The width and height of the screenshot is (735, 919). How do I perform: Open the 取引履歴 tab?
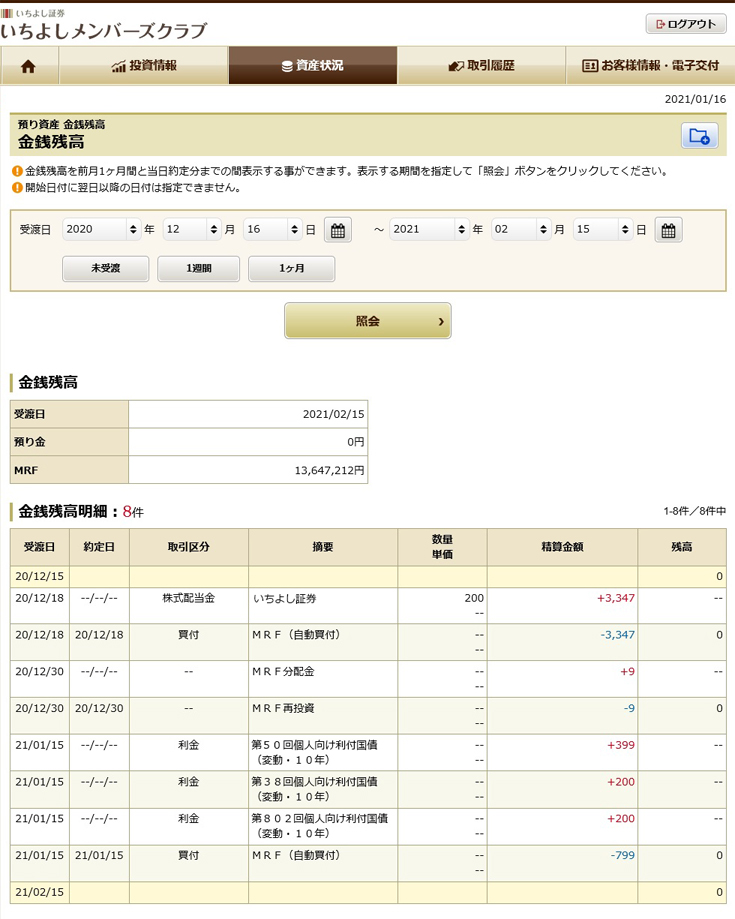(481, 66)
